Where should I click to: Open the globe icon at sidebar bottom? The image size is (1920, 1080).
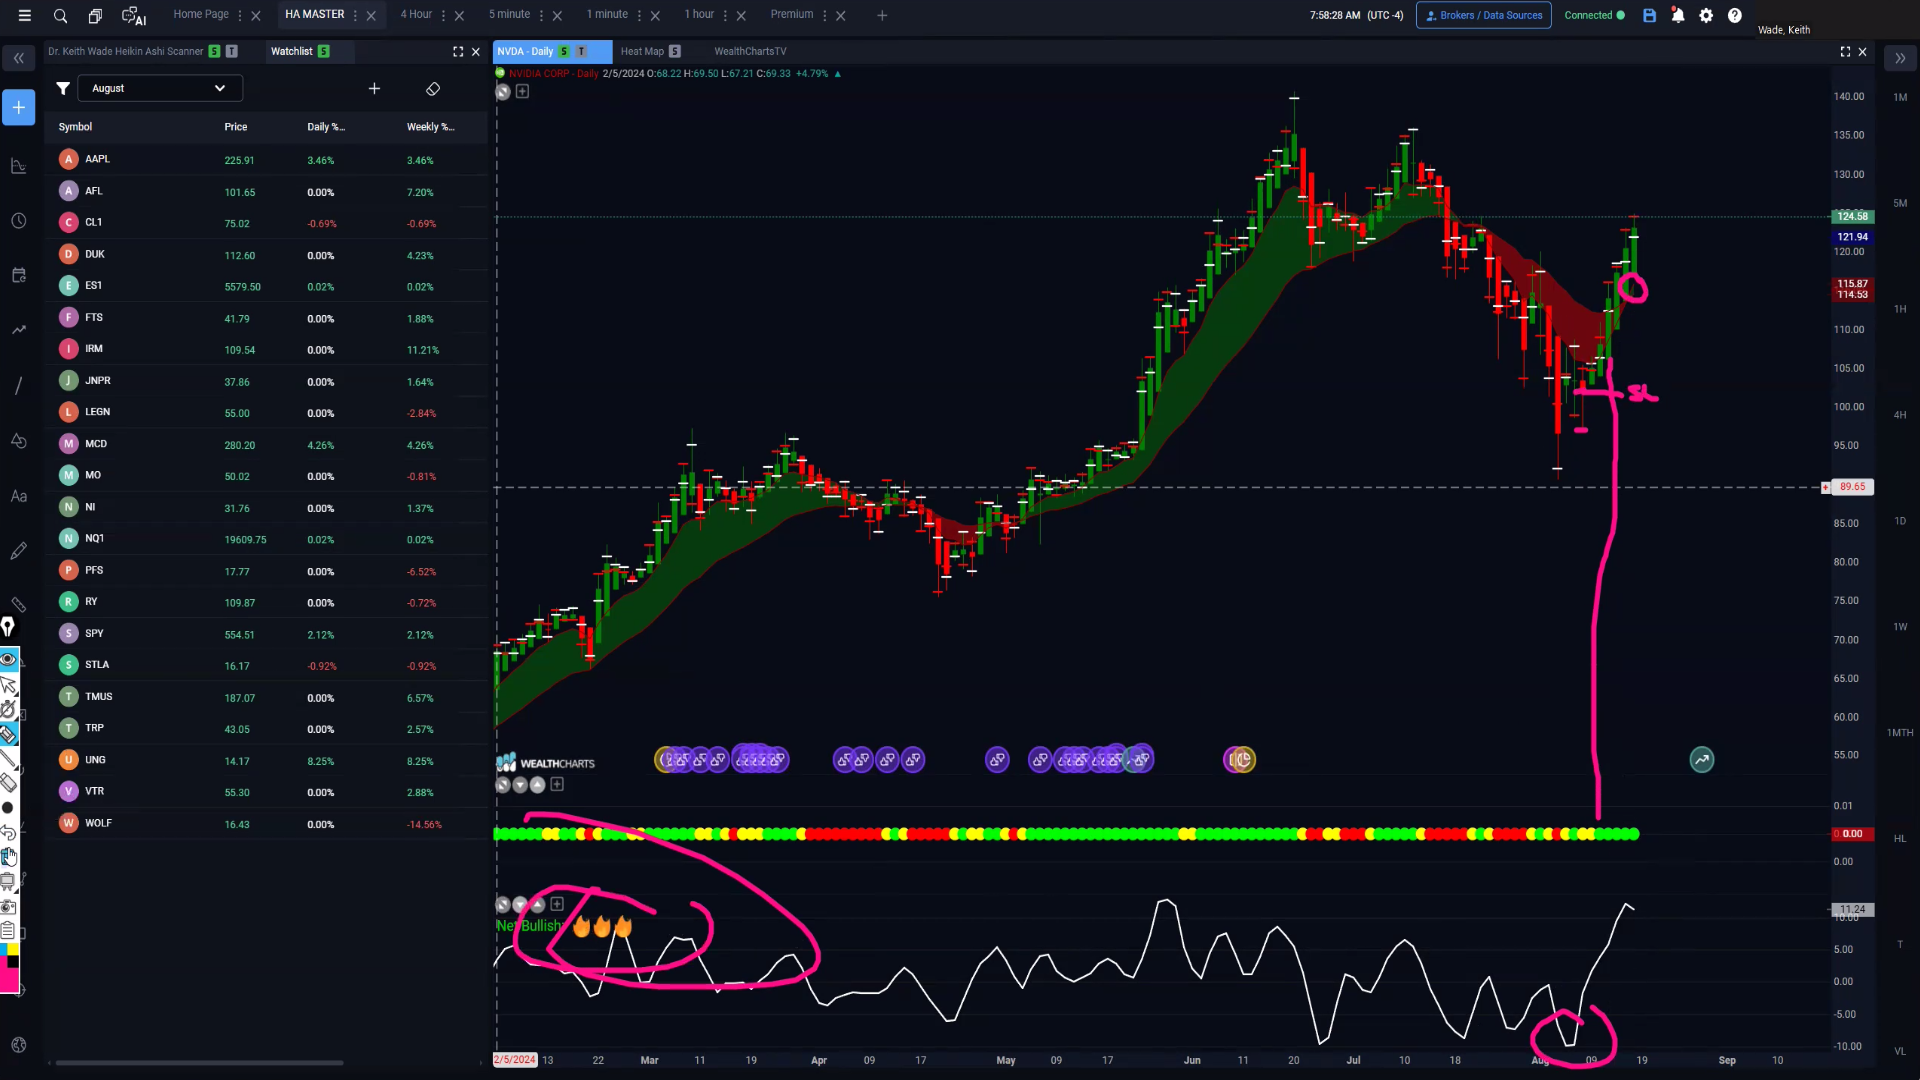point(19,1045)
